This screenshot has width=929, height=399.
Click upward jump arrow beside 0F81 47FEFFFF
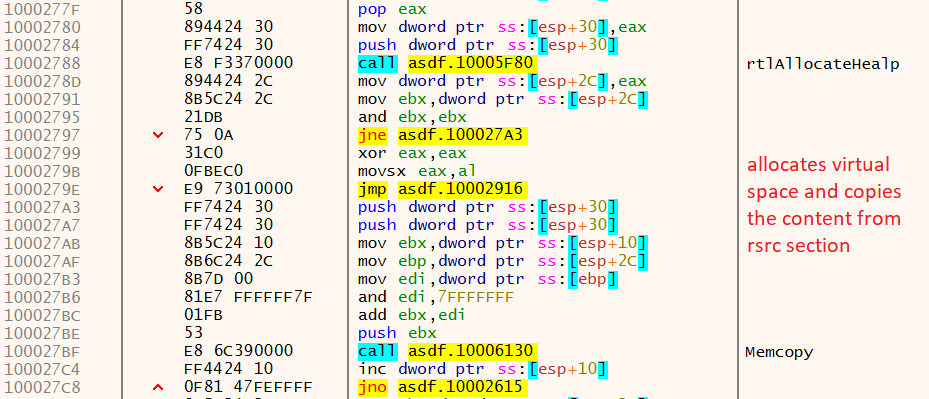pos(158,387)
